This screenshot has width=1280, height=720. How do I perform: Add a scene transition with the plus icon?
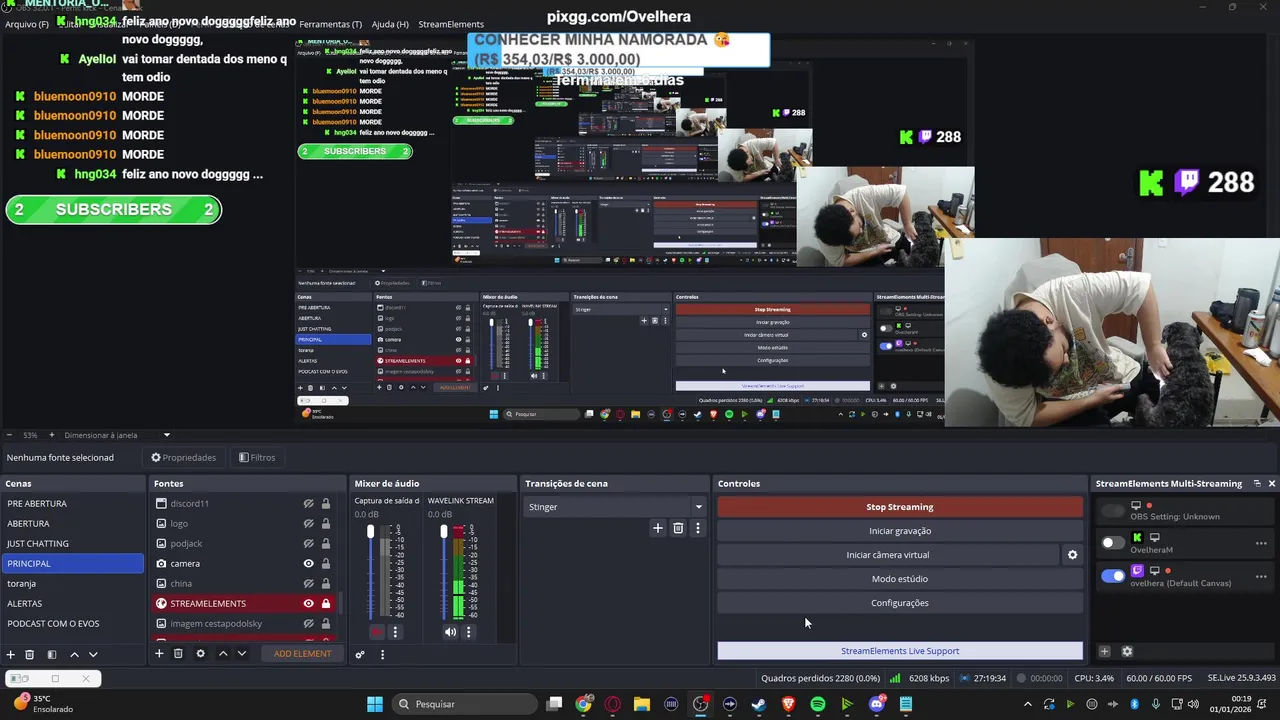click(657, 528)
